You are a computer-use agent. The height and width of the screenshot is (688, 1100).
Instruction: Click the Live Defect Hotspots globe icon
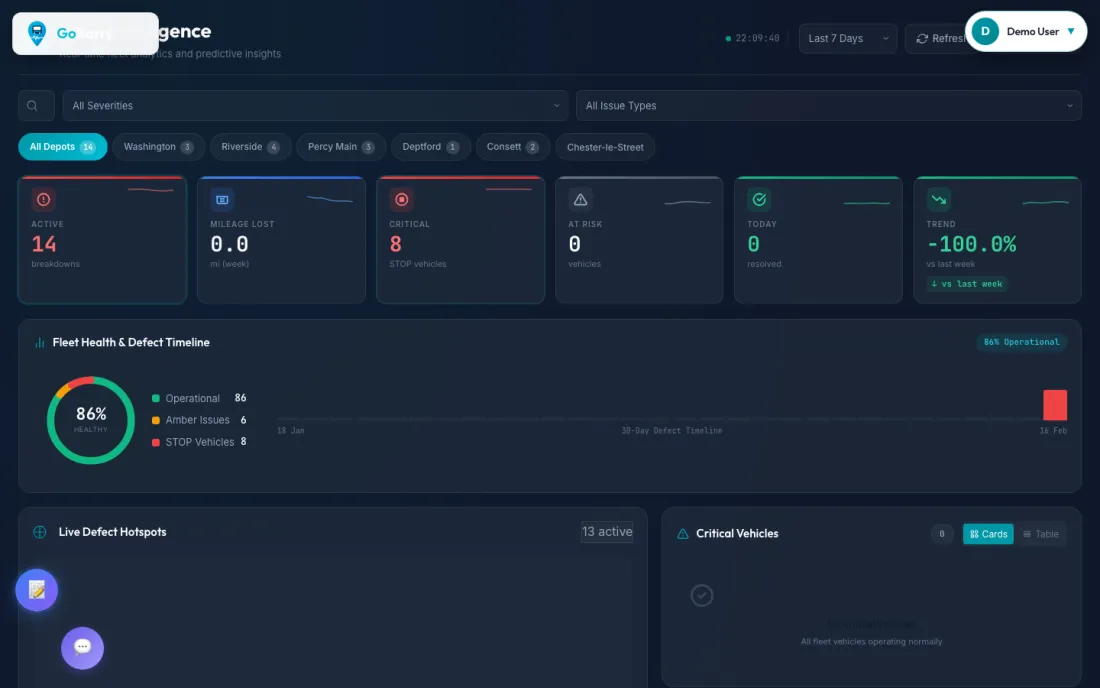click(x=39, y=532)
